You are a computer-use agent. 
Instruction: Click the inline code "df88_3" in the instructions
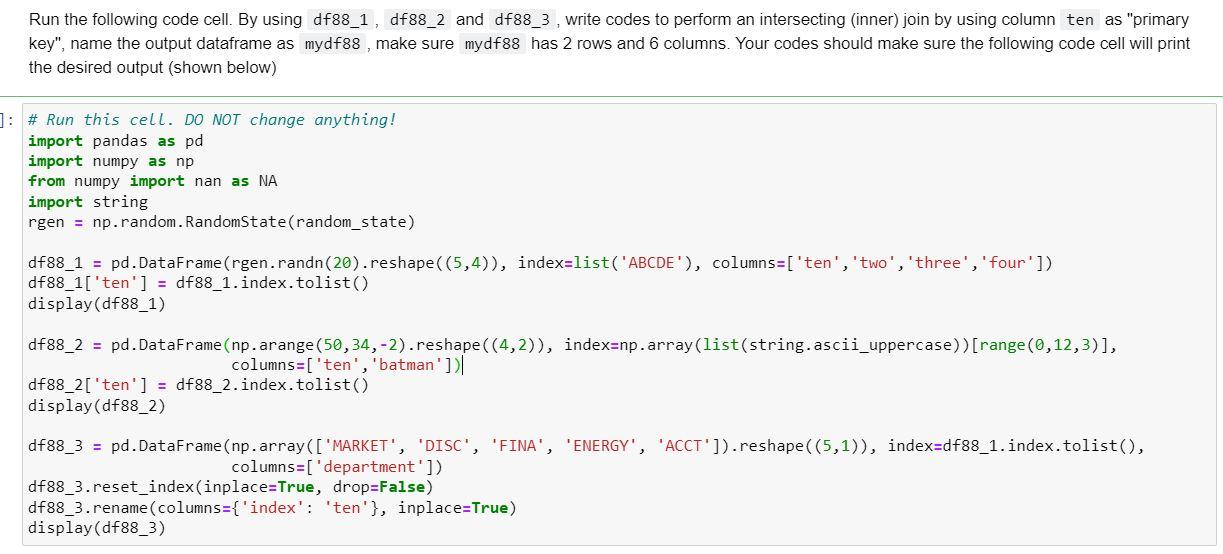pyautogui.click(x=522, y=20)
